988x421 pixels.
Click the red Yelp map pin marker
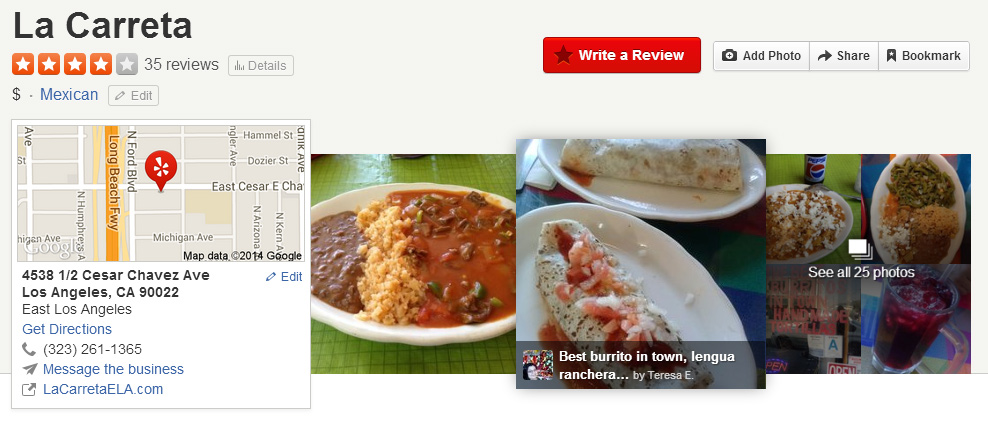coord(161,170)
